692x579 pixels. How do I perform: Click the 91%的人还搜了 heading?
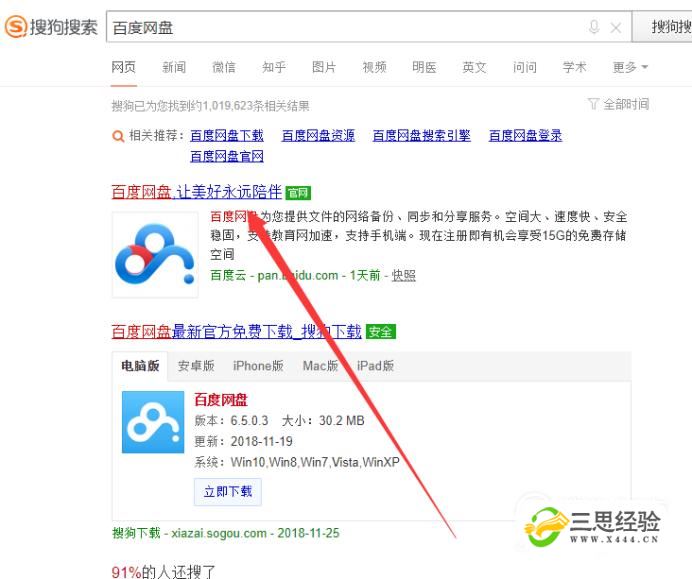(x=163, y=571)
